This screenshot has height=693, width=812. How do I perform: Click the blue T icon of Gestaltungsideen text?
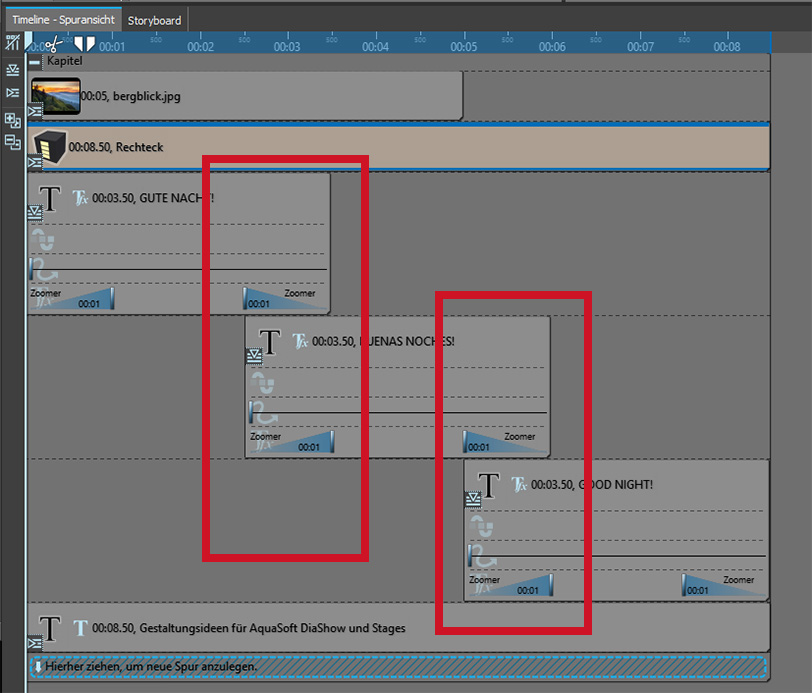pyautogui.click(x=80, y=628)
